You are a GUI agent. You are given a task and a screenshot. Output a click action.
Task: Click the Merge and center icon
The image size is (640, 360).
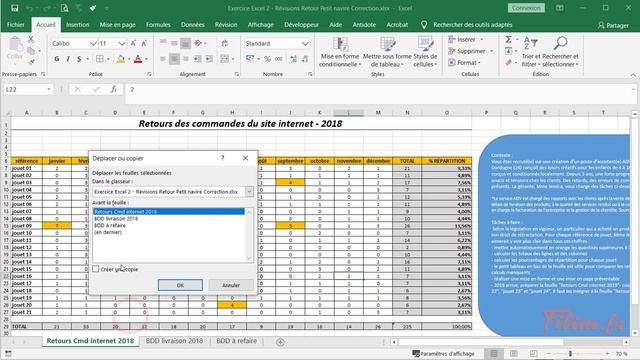tap(224, 59)
